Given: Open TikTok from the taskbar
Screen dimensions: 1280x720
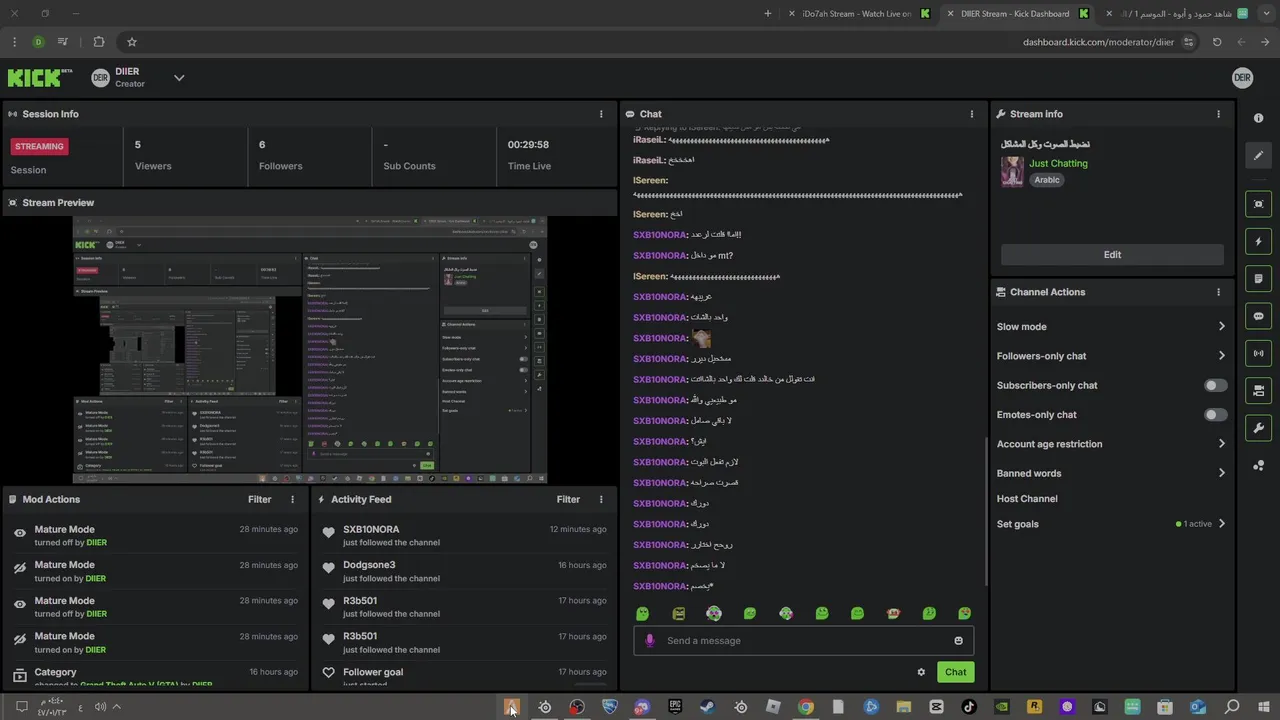Looking at the screenshot, I should point(969,707).
